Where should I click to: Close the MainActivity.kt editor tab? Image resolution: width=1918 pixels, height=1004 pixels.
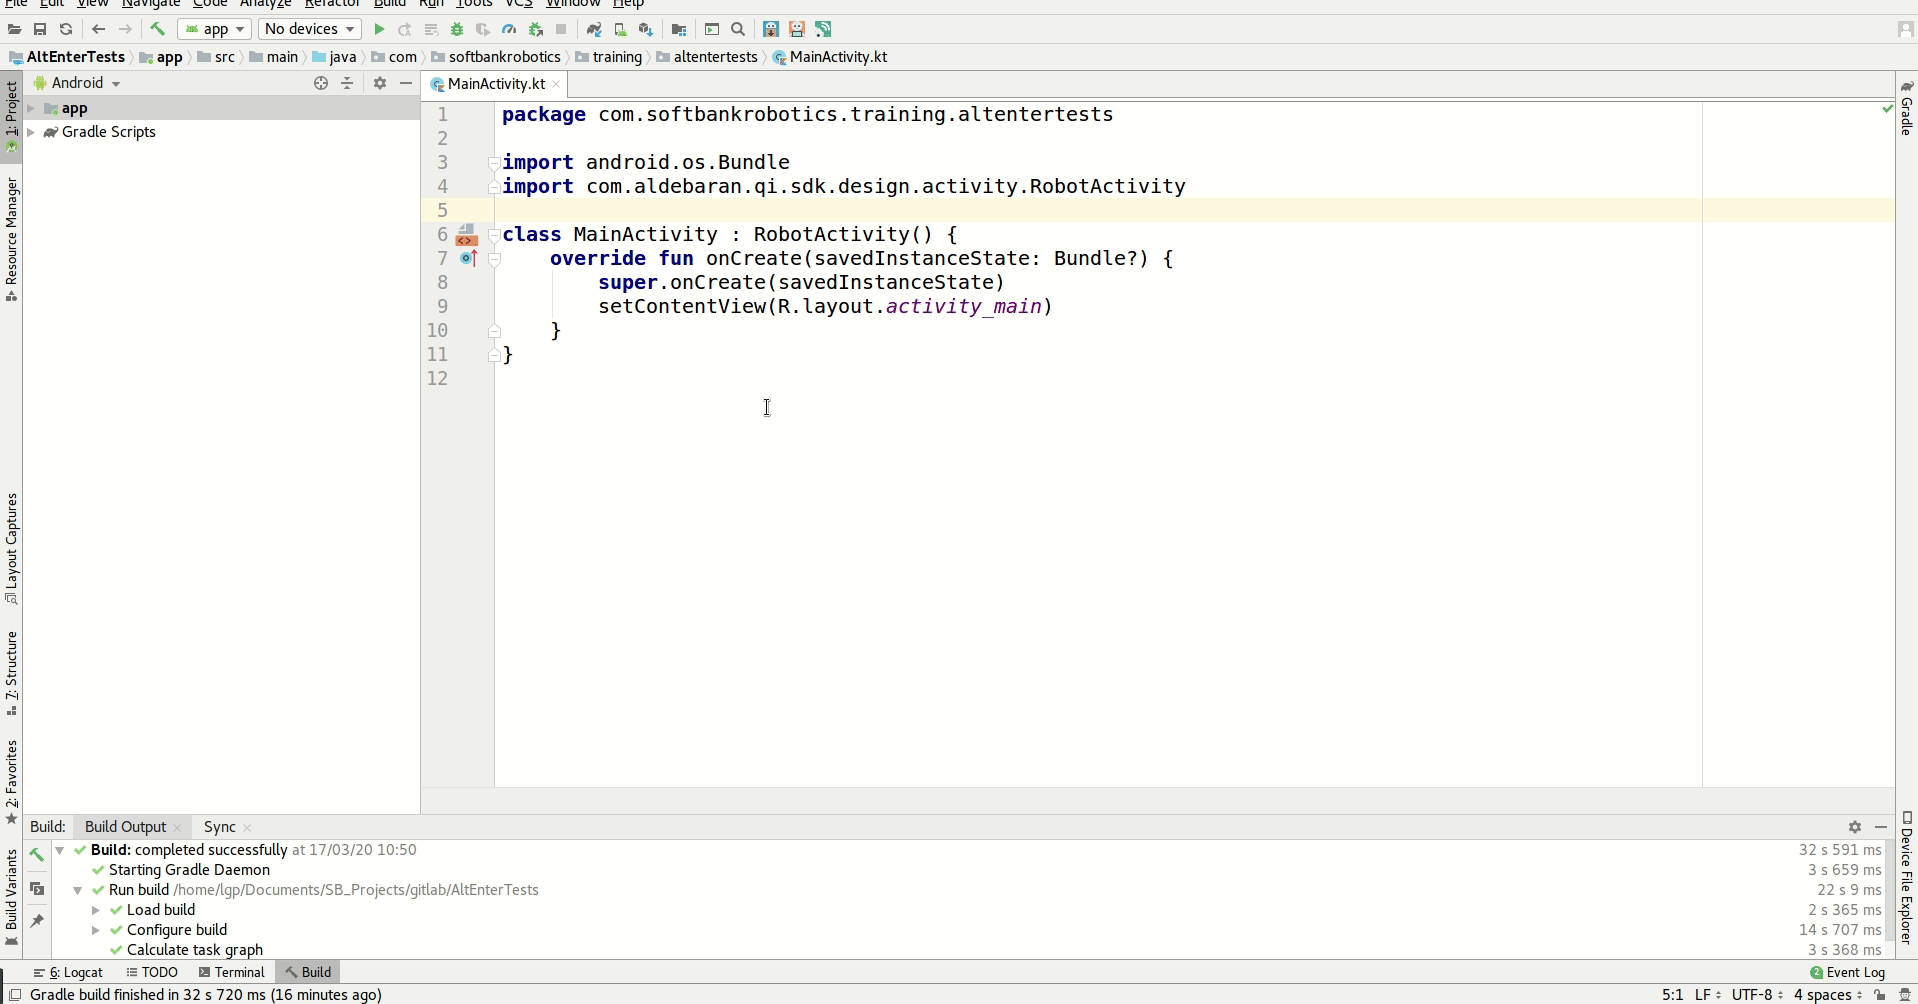[x=557, y=84]
